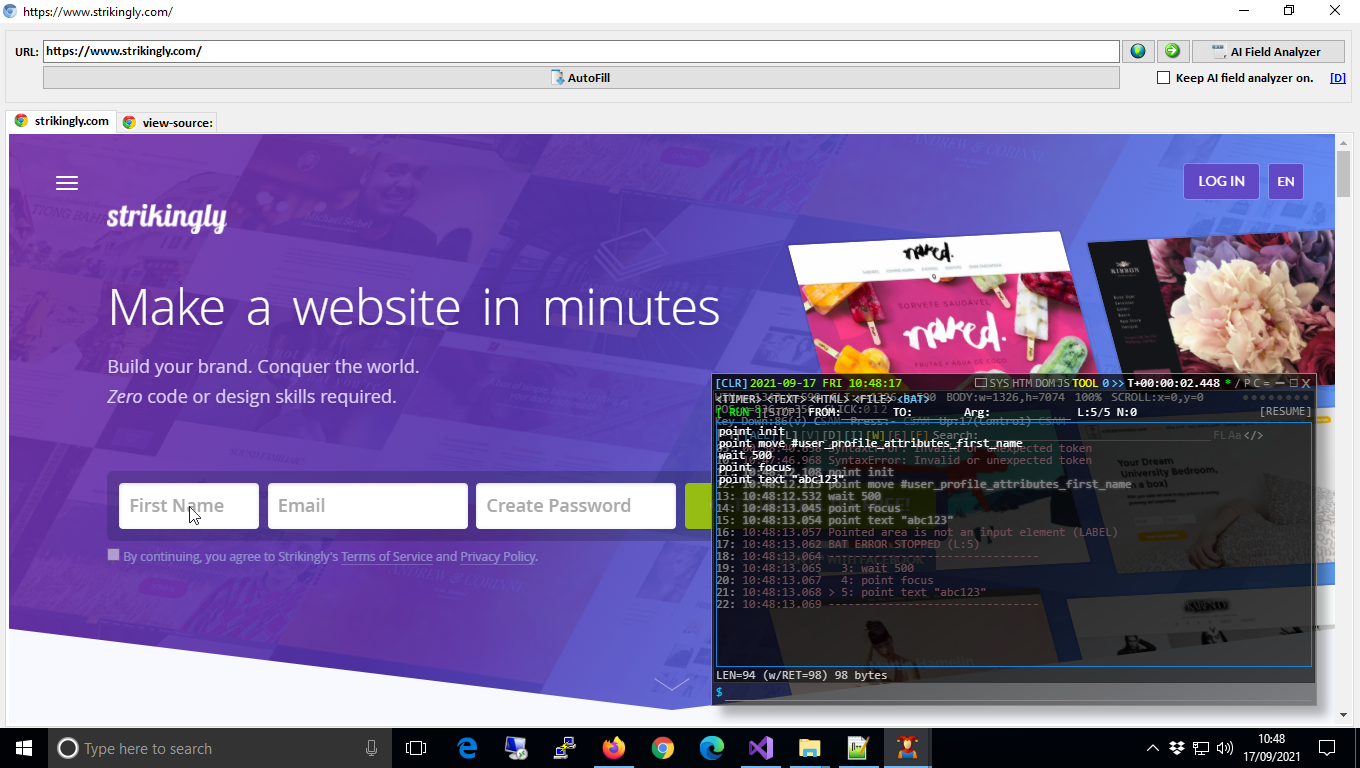Open Visual Studio Code from the taskbar

click(x=760, y=747)
